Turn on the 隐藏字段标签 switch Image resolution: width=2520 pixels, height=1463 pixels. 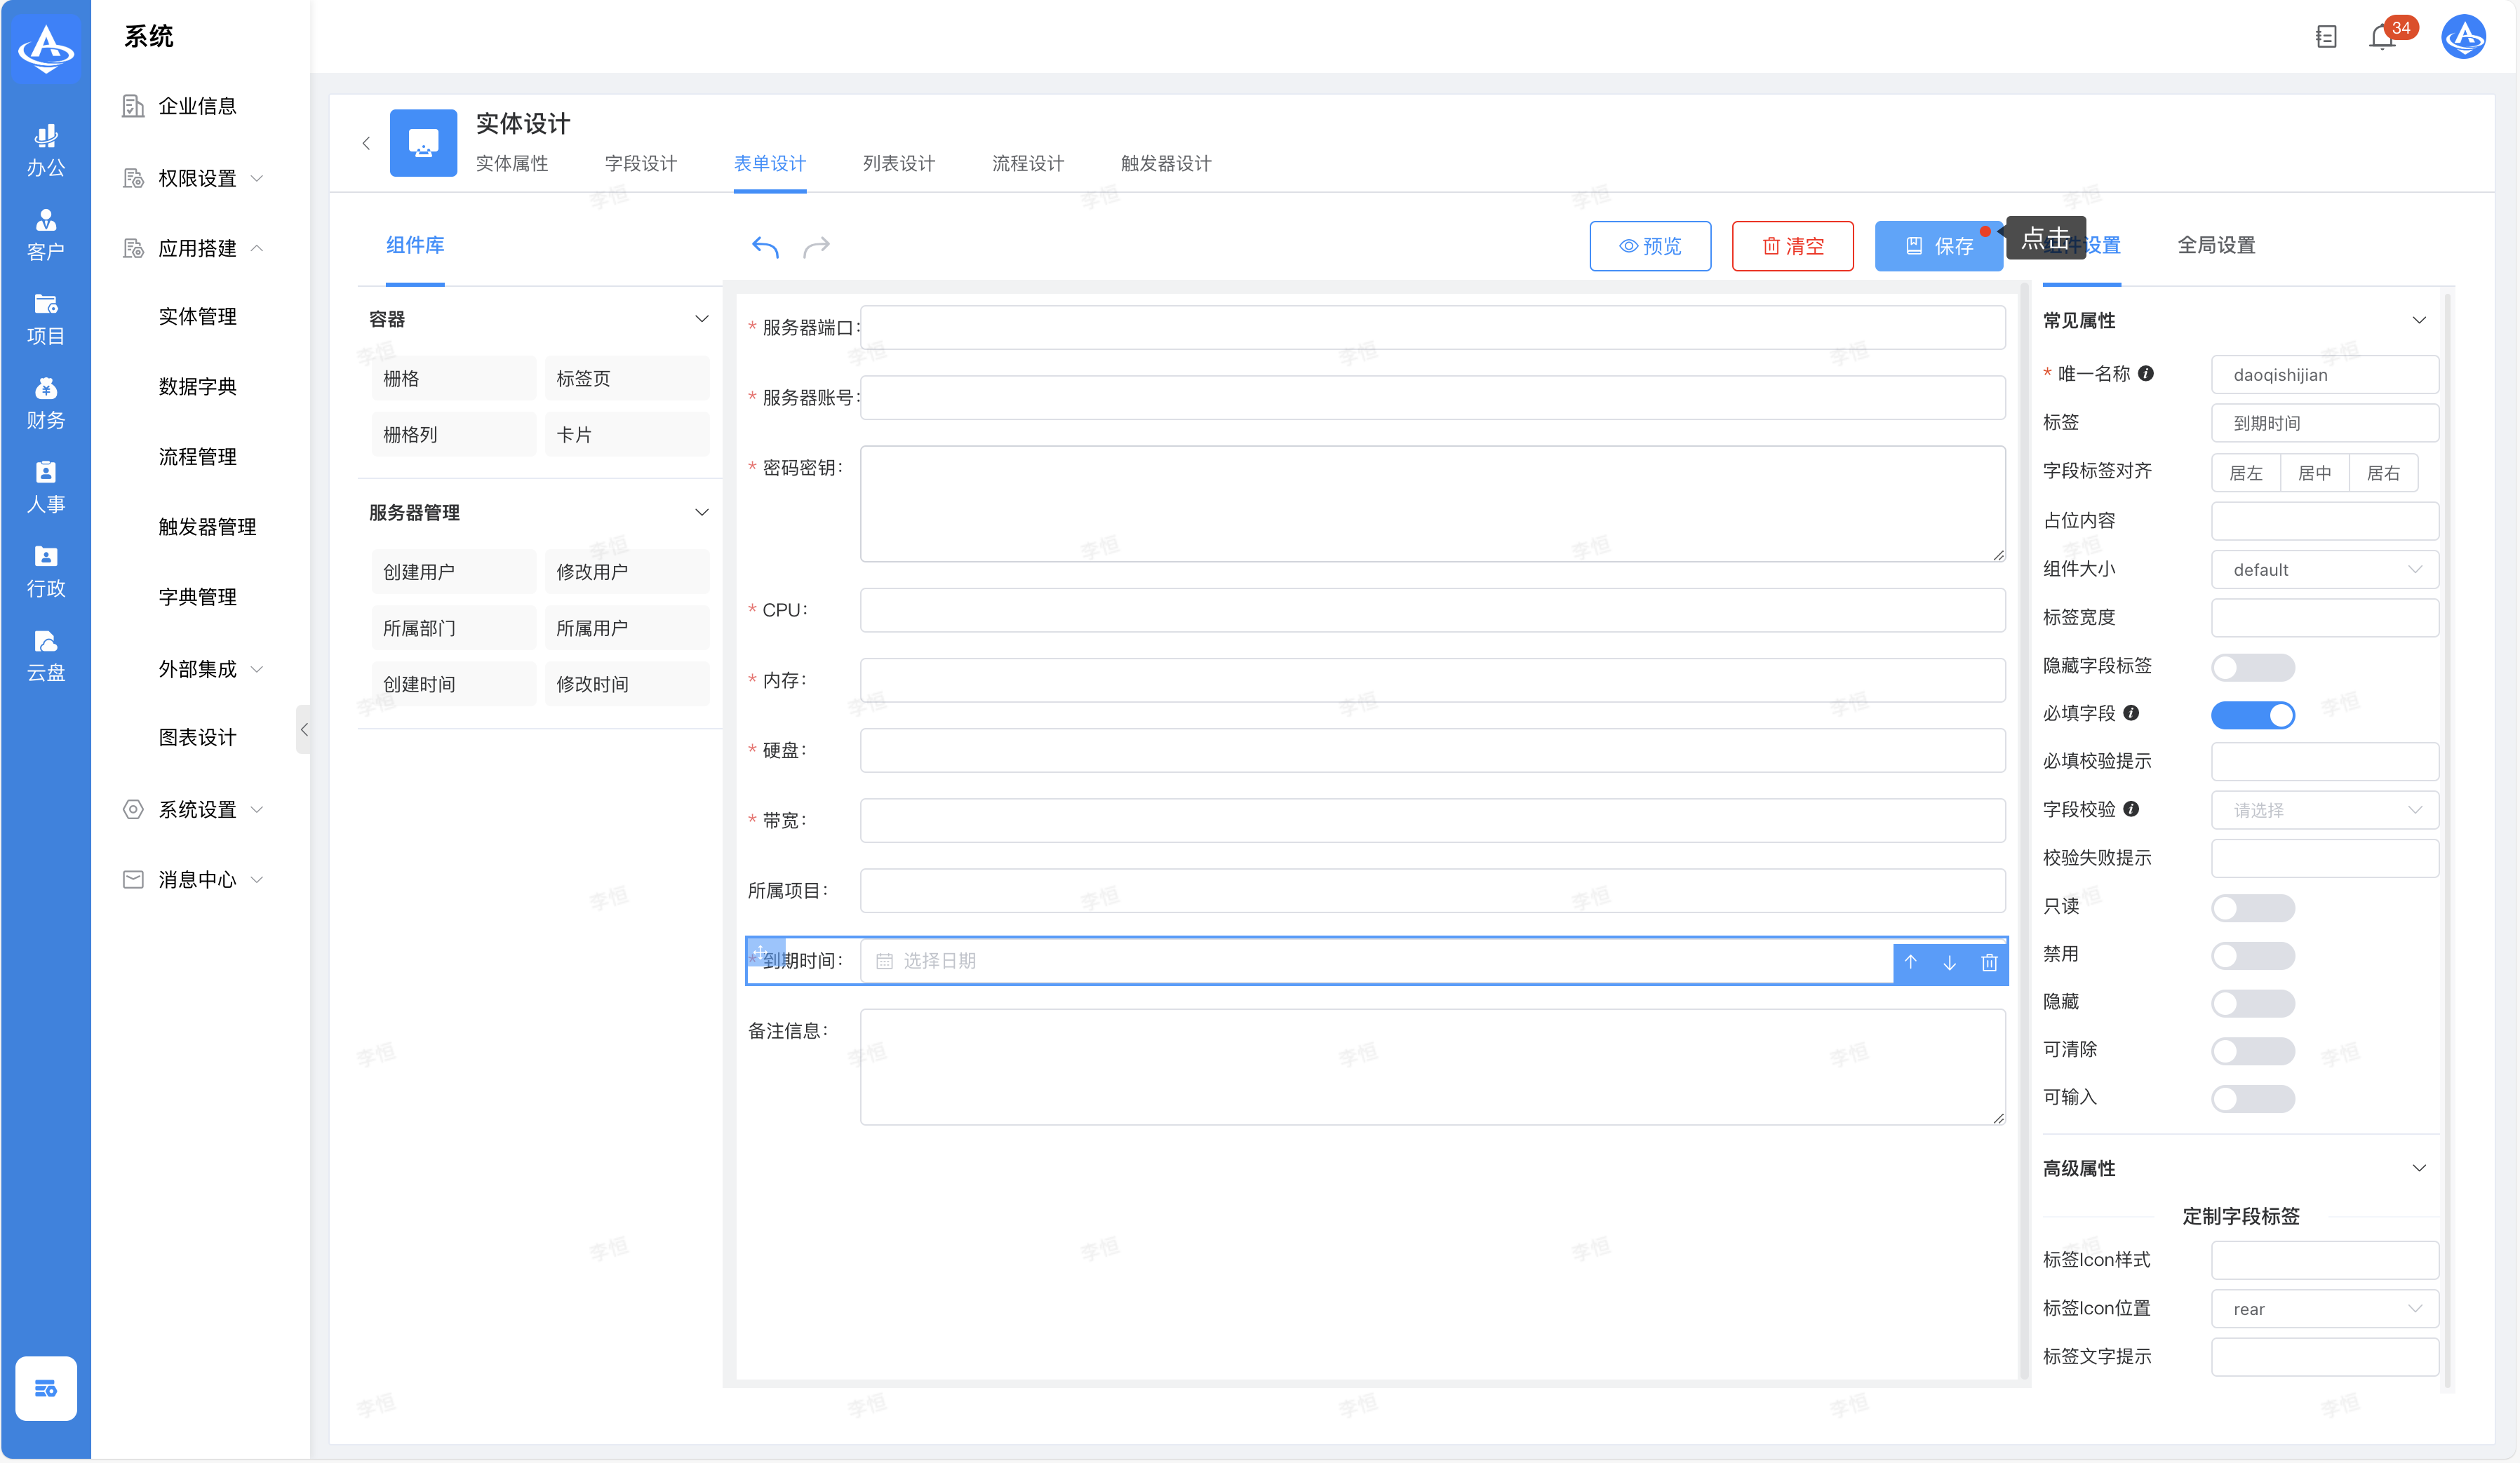click(x=2252, y=667)
